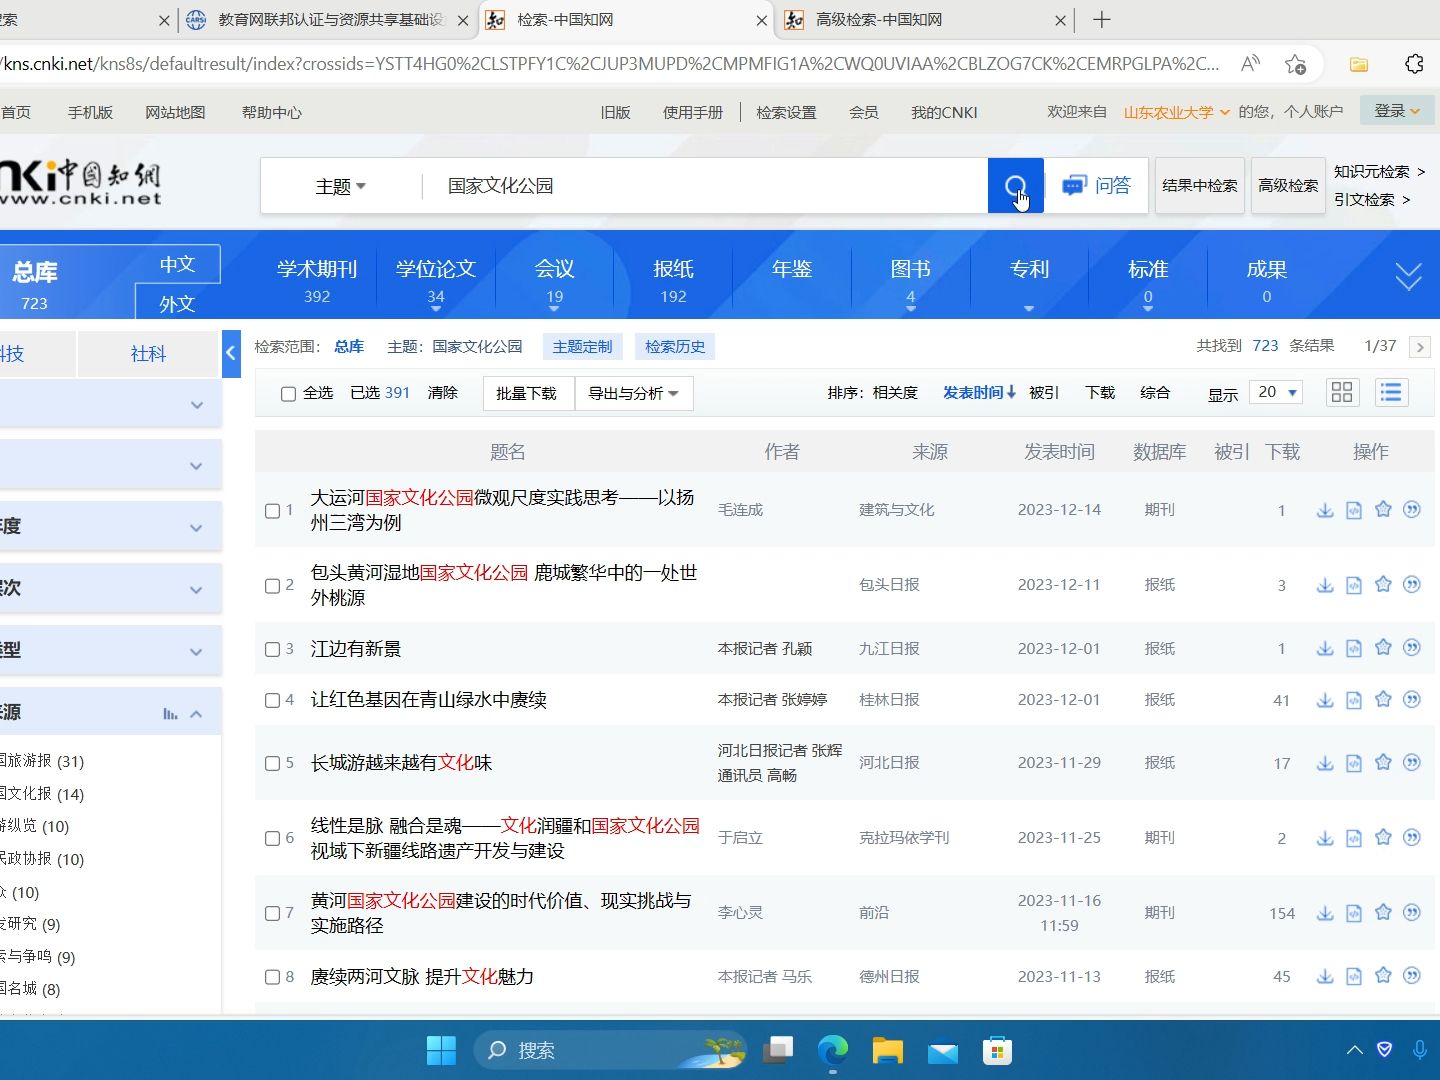Image resolution: width=1440 pixels, height=1080 pixels.
Task: Select the 会议 19 tab
Action: coord(554,280)
